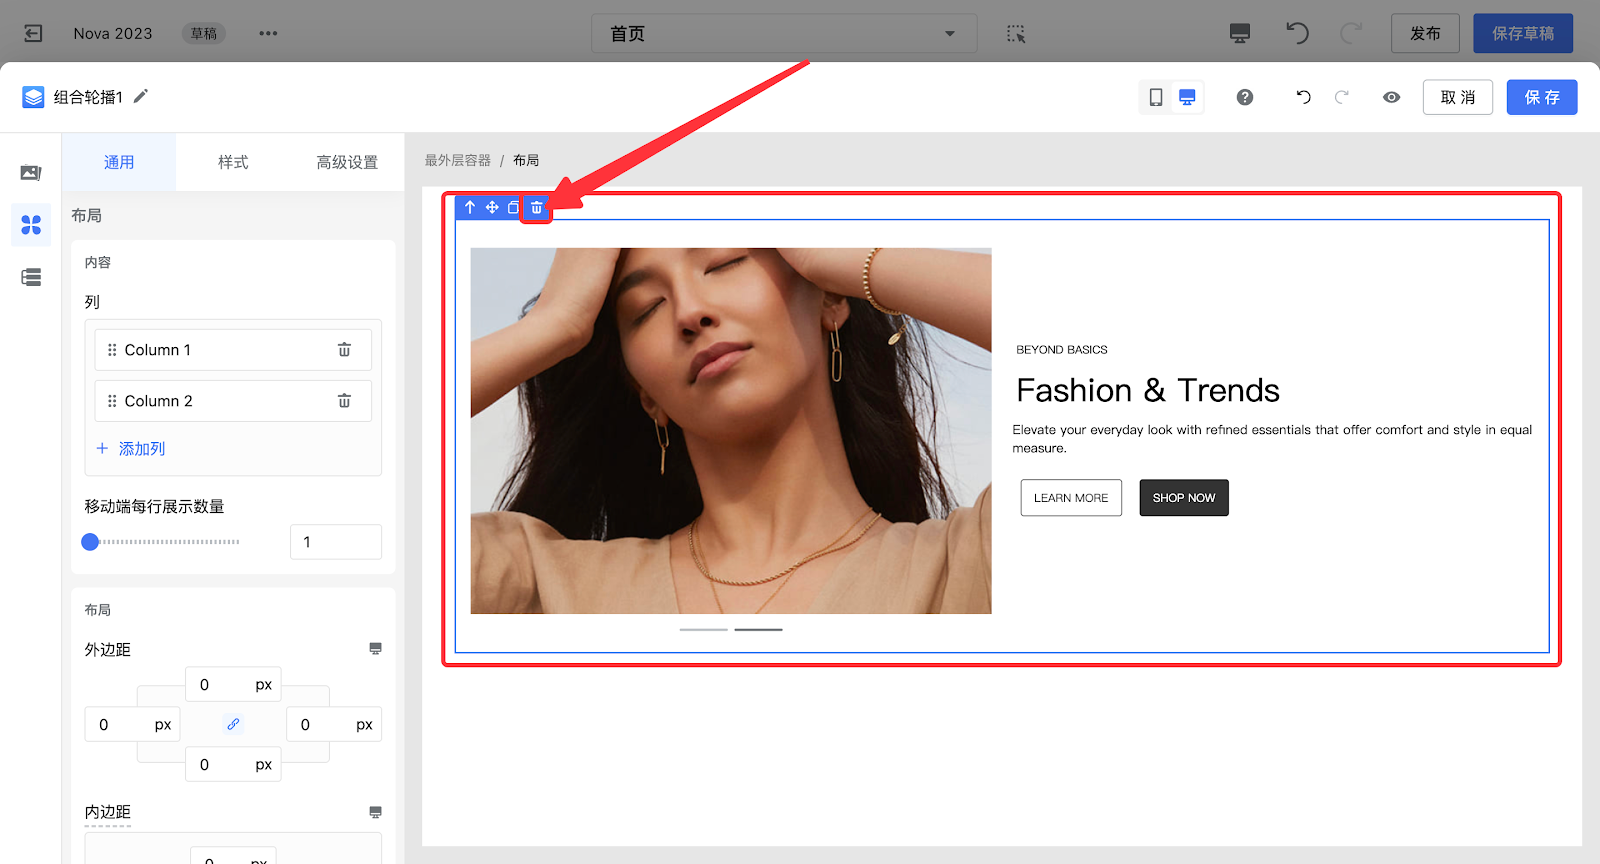Click the 移动端每行展示数量 slider handle

90,542
